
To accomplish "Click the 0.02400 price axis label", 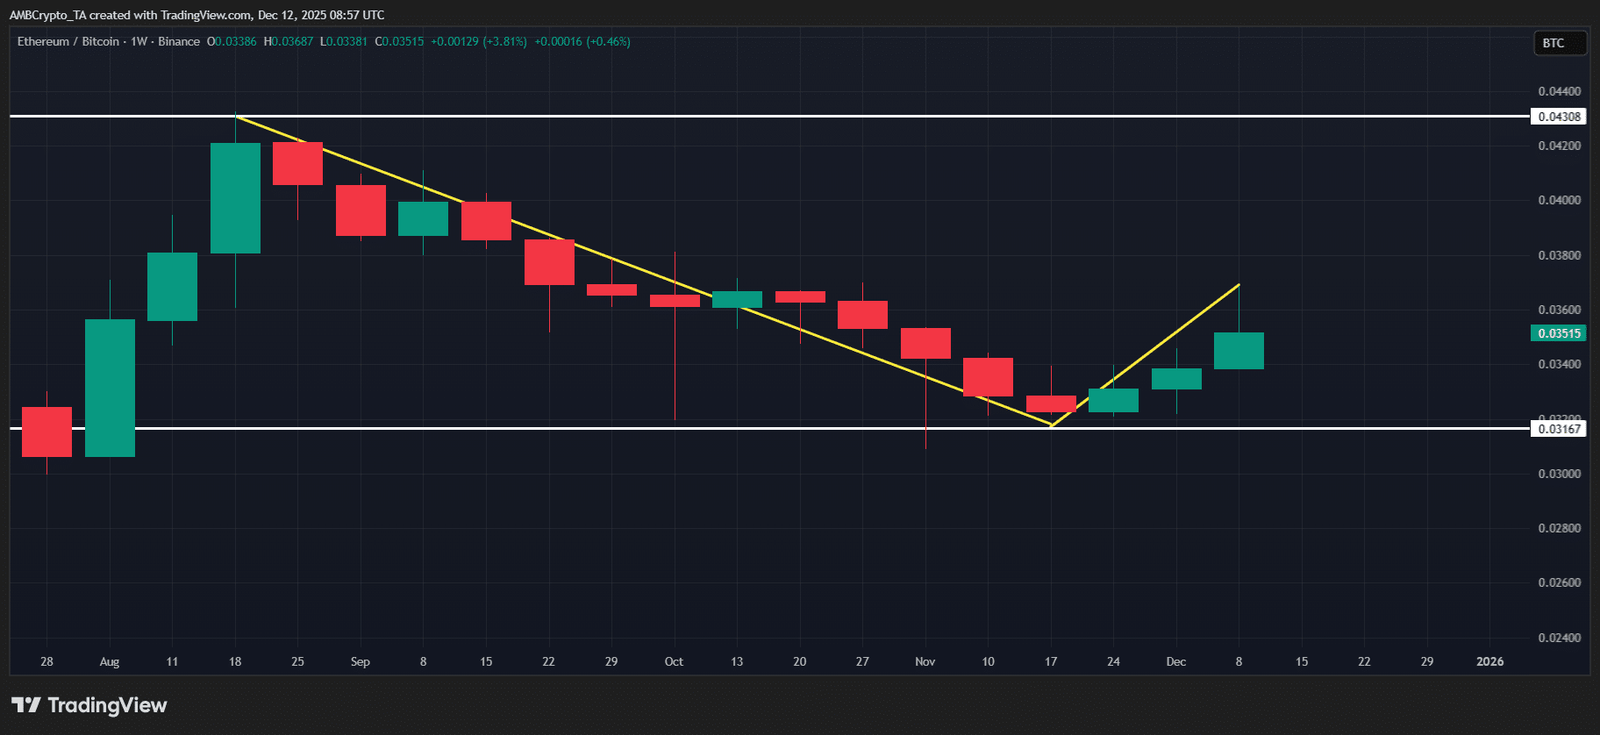I will (1559, 637).
